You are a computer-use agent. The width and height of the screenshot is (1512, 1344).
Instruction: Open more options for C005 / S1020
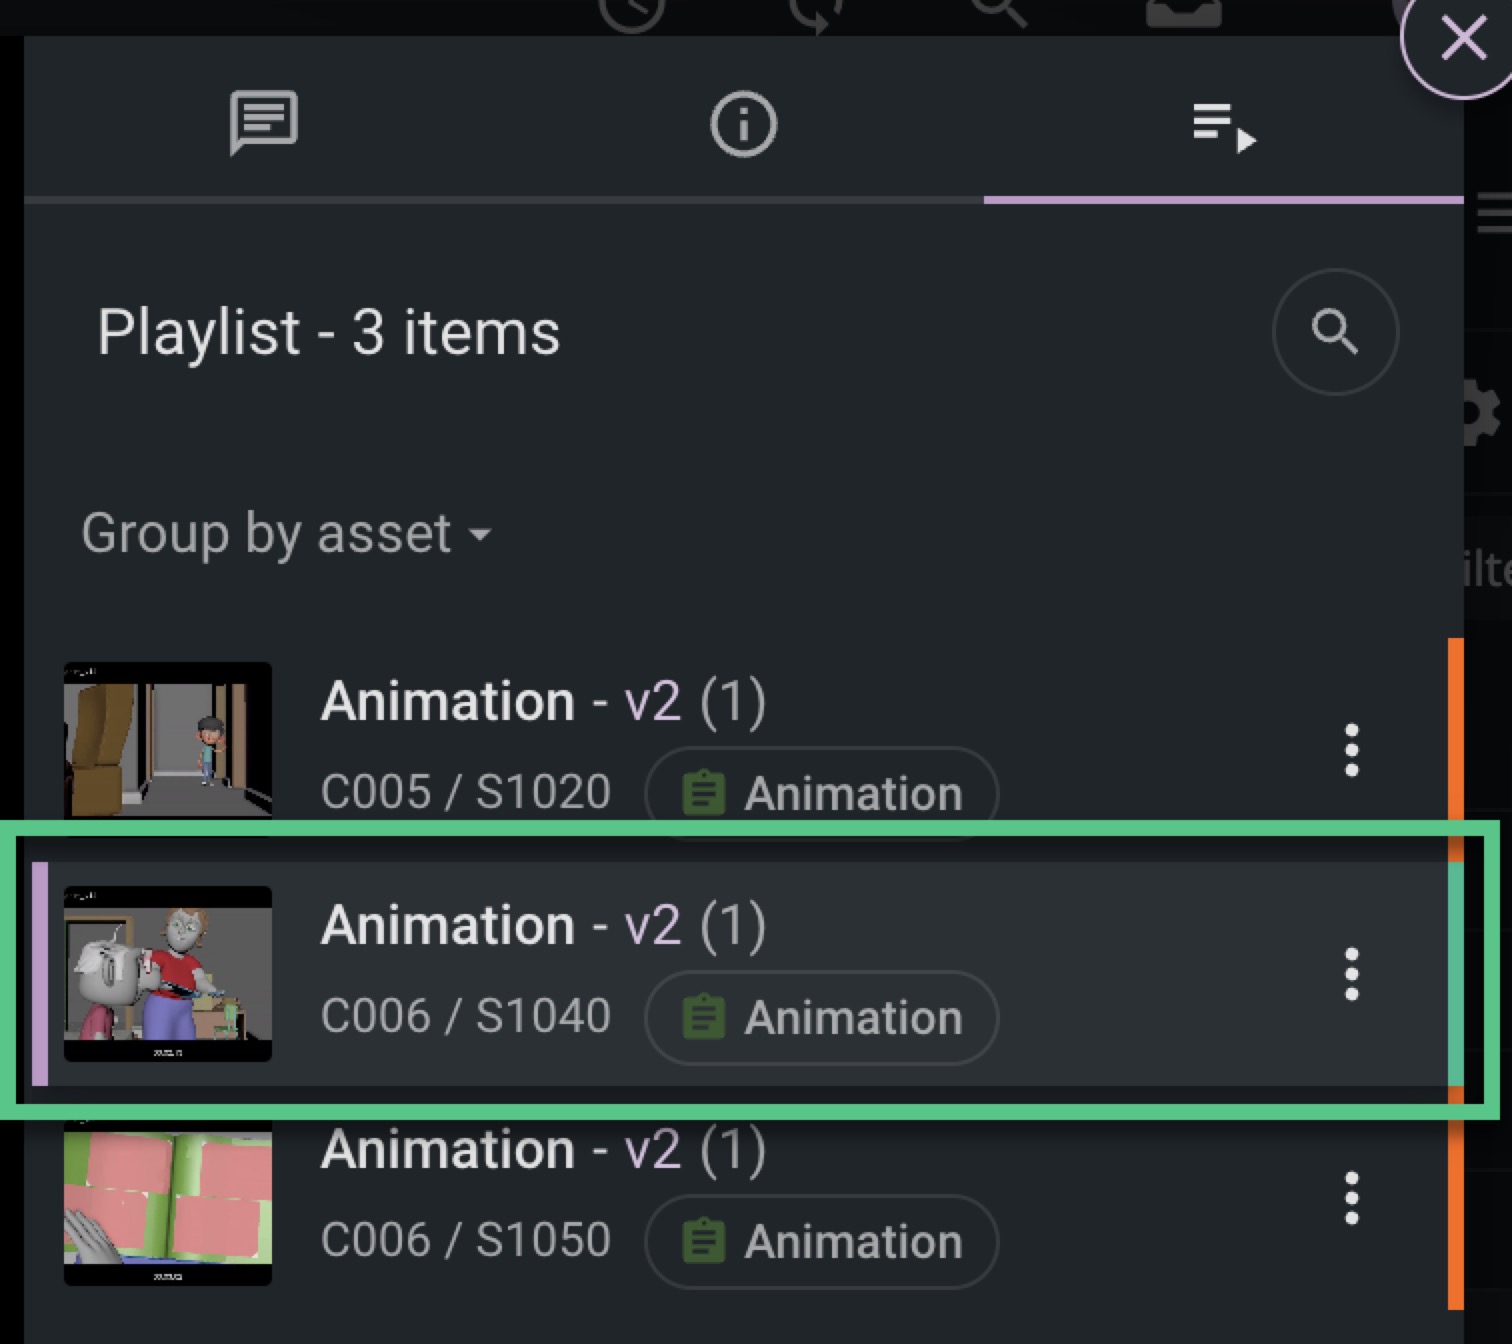point(1351,750)
